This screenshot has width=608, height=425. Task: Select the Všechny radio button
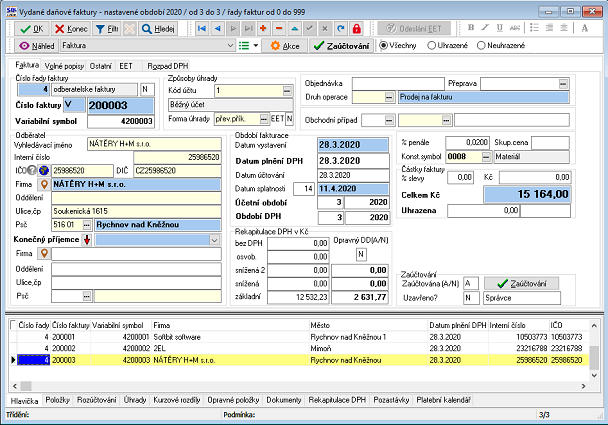click(383, 45)
